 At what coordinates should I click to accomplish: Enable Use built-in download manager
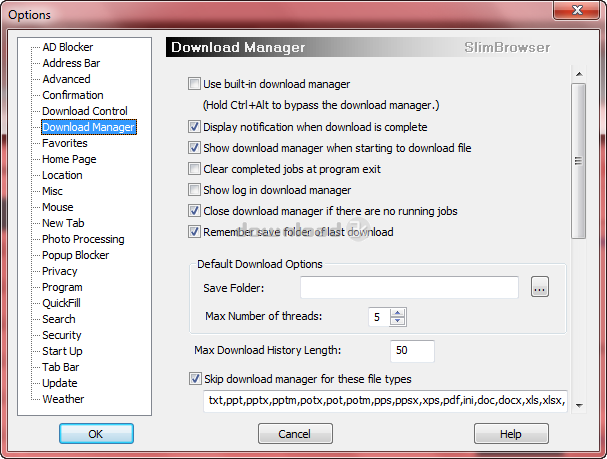[x=195, y=85]
